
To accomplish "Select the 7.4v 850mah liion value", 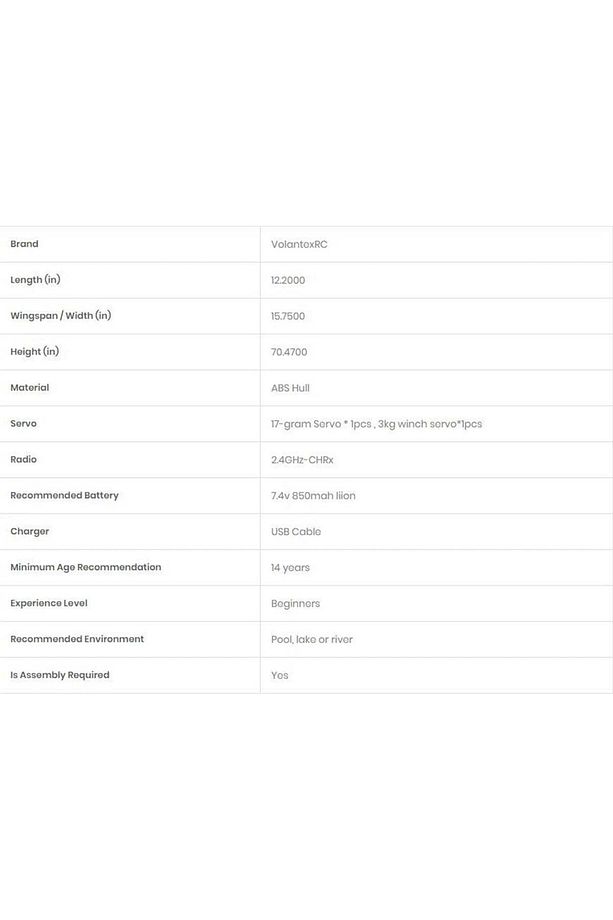I will (x=313, y=496).
